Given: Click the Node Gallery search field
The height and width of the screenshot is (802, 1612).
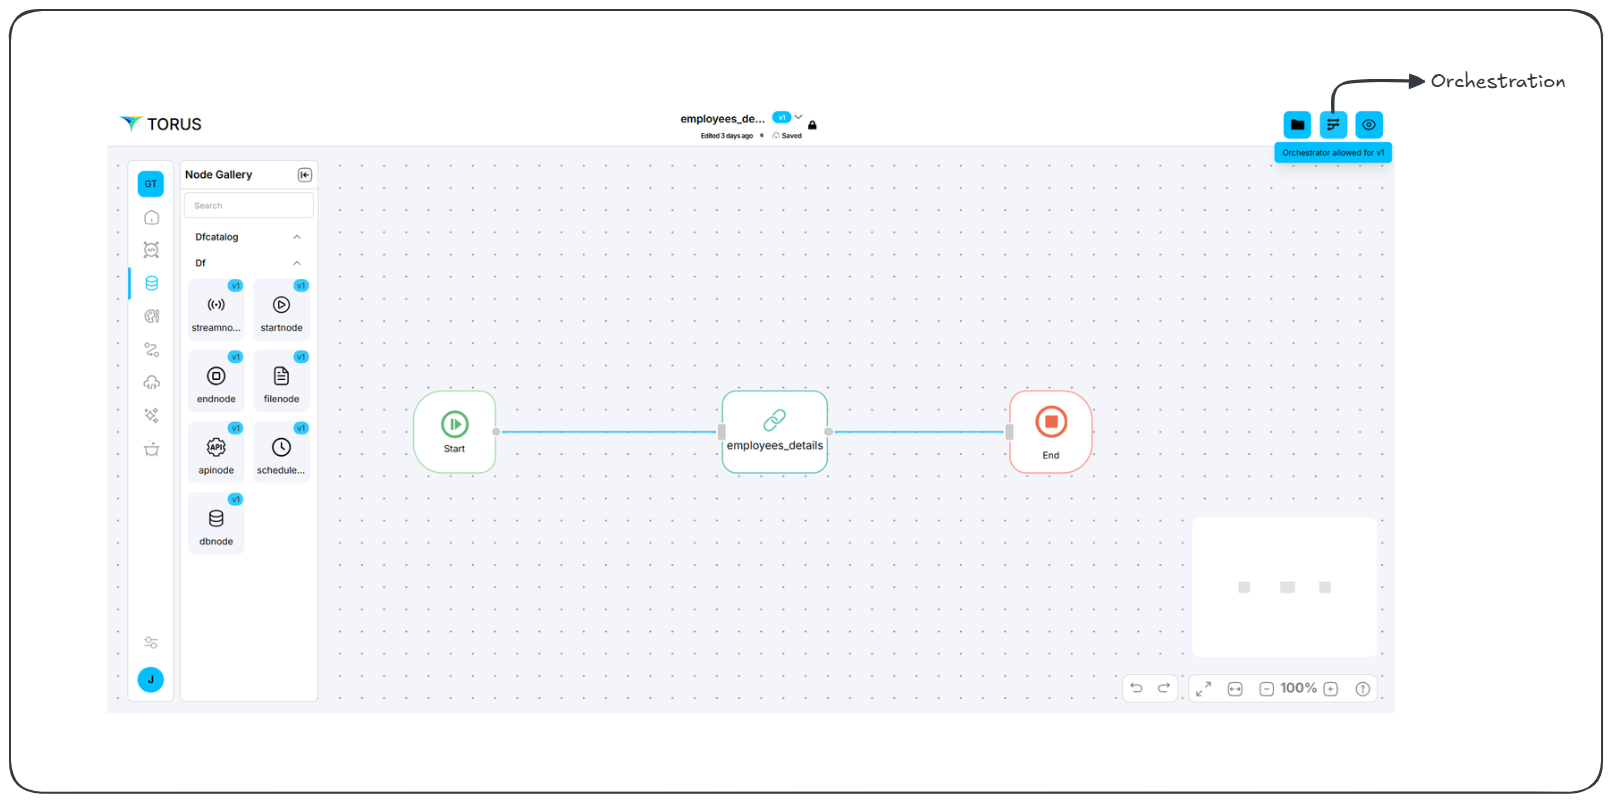Looking at the screenshot, I should (249, 206).
